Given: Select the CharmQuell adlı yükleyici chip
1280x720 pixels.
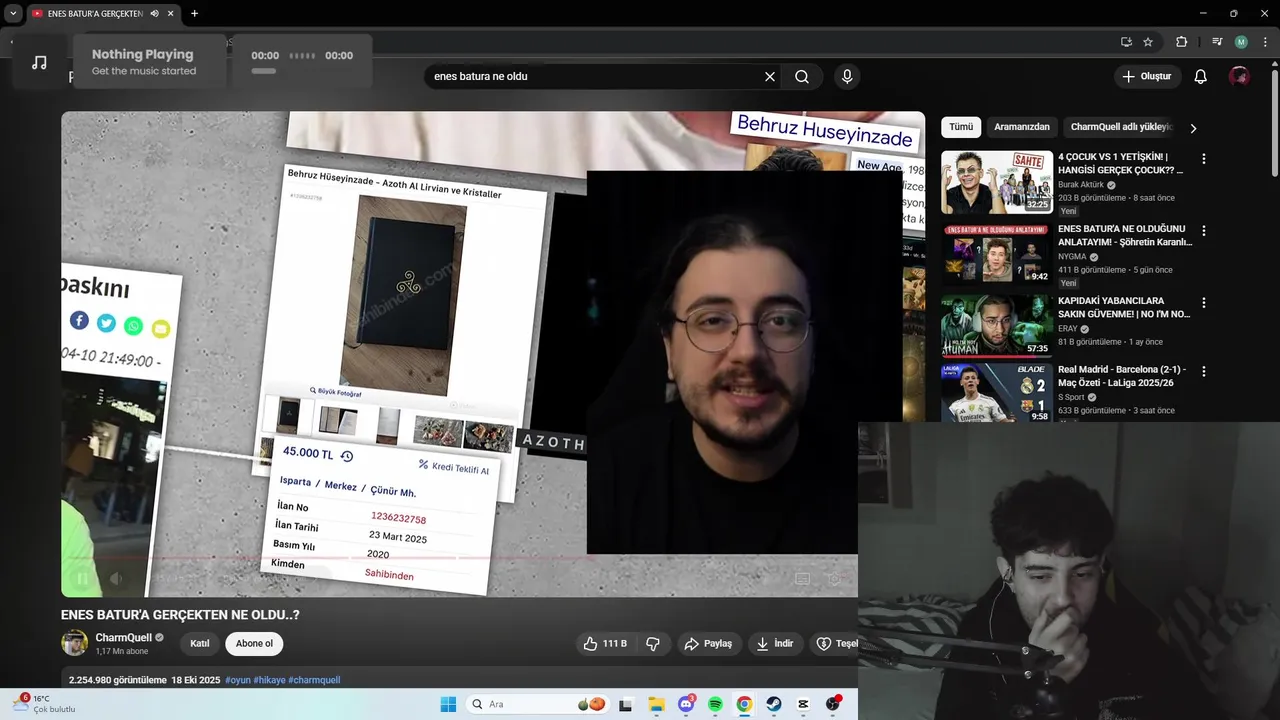Looking at the screenshot, I should pyautogui.click(x=1119, y=127).
